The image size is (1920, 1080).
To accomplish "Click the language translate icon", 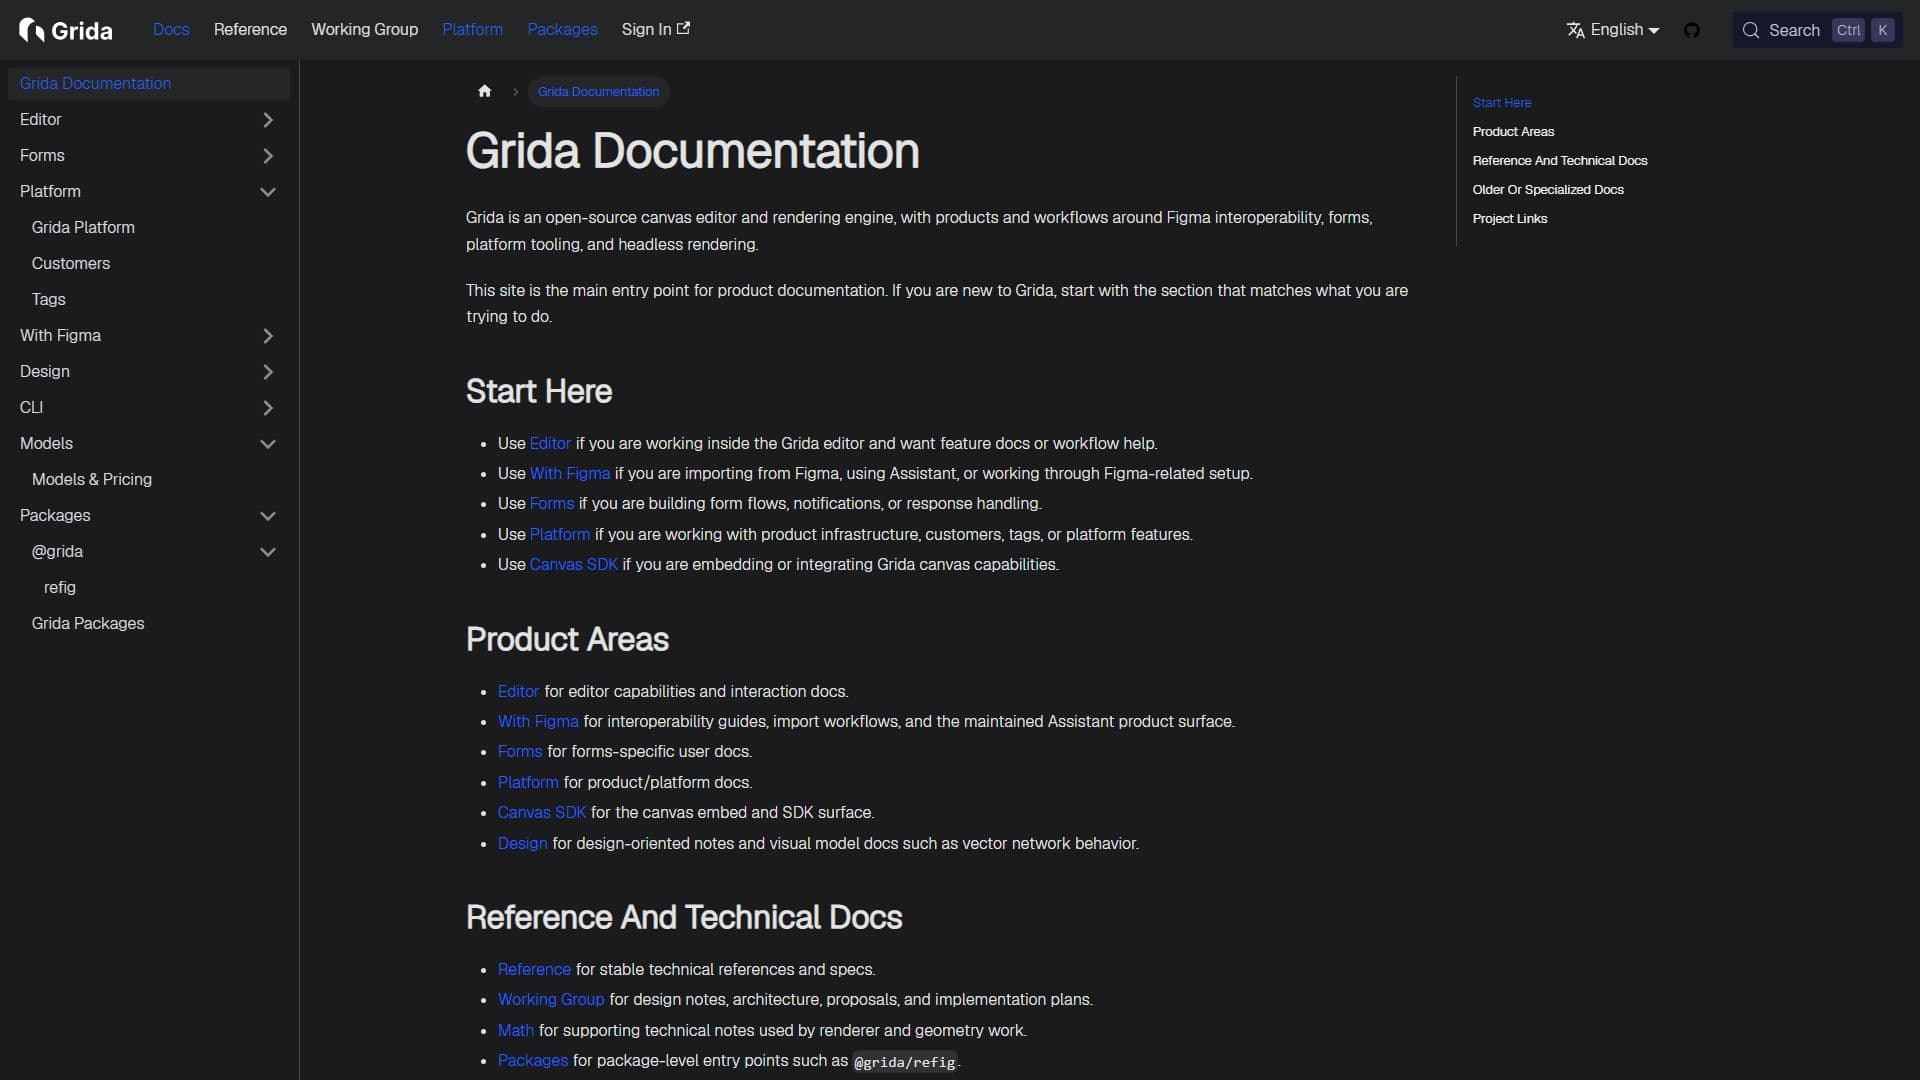I will 1576,30.
